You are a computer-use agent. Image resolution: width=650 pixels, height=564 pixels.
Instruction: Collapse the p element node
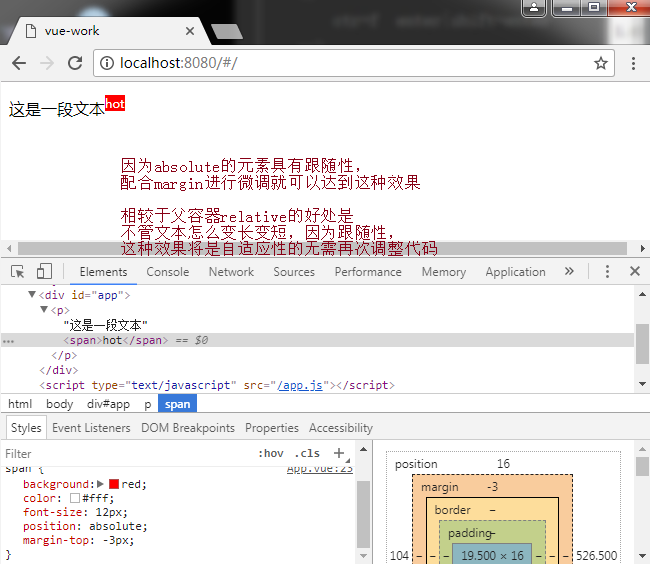point(44,310)
